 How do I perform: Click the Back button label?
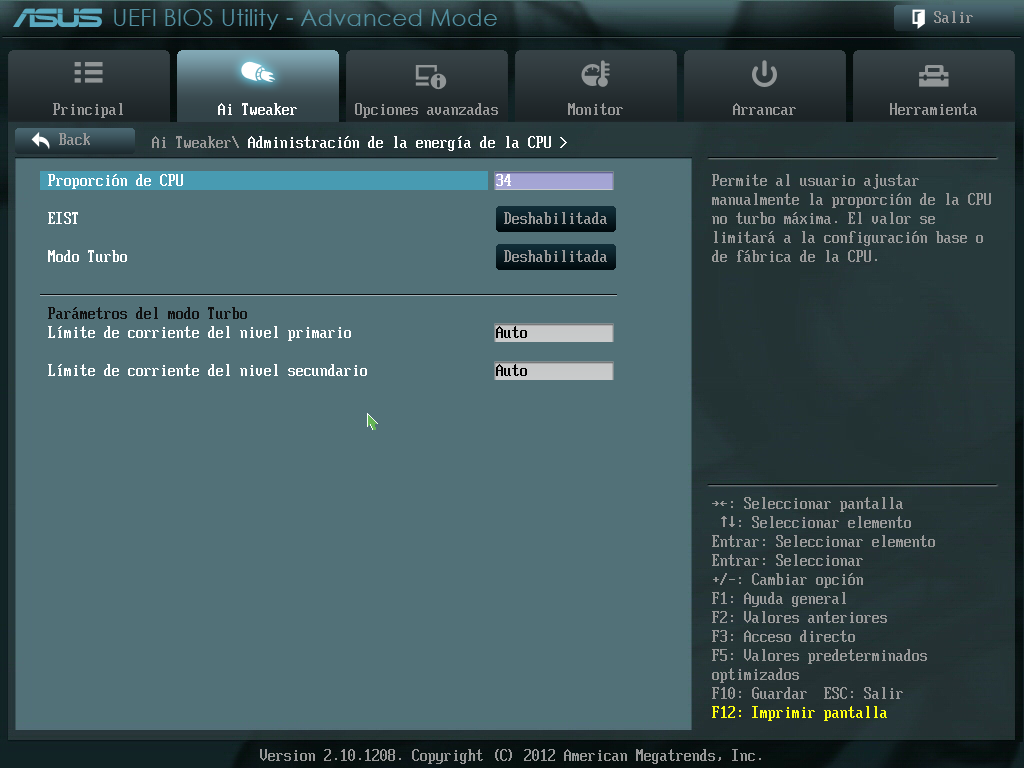tap(74, 140)
